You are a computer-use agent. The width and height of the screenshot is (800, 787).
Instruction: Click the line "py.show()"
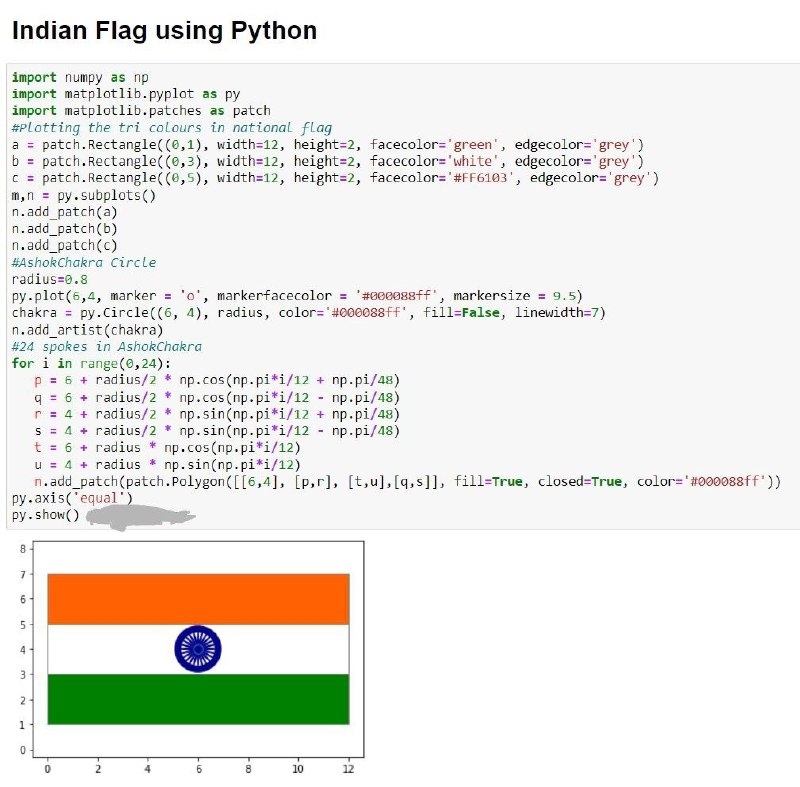[45, 515]
